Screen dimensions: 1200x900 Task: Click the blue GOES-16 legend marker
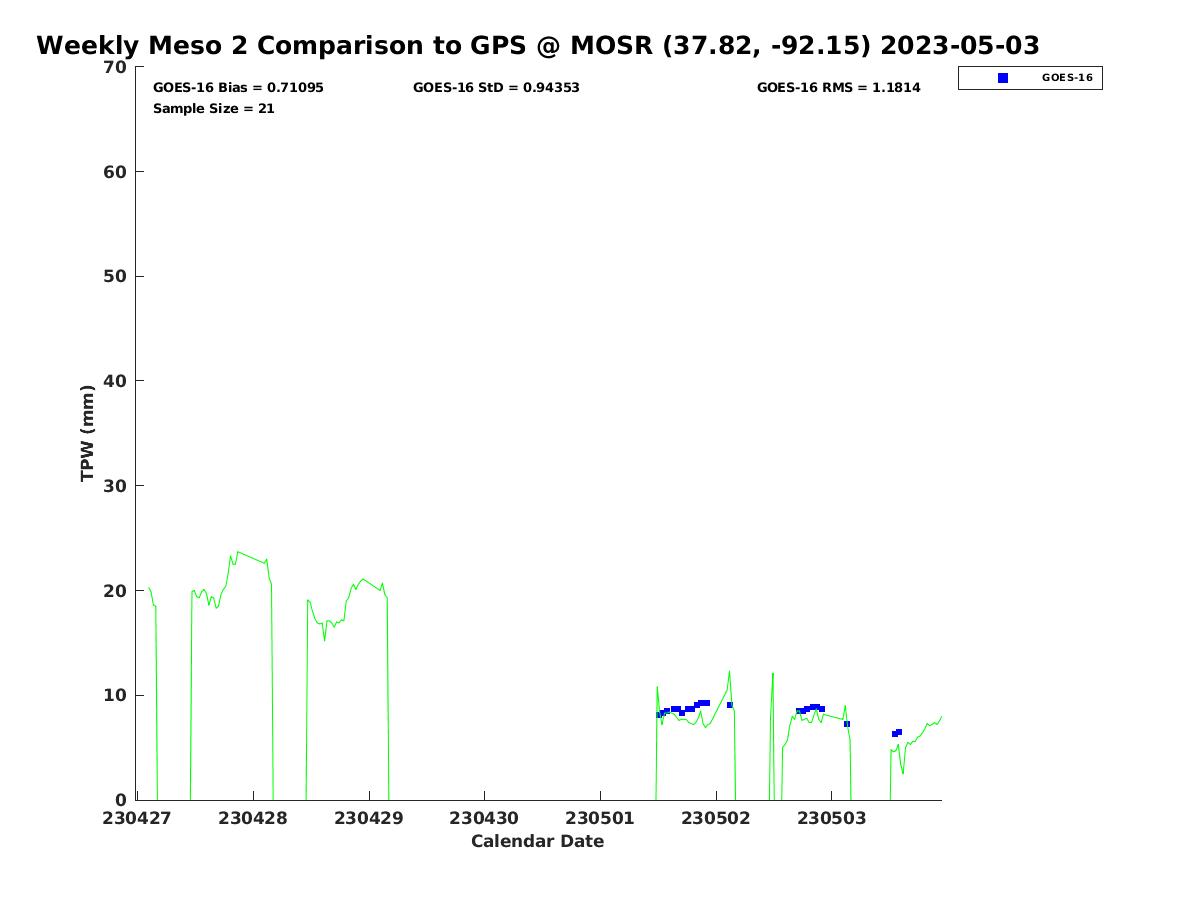click(x=1003, y=78)
